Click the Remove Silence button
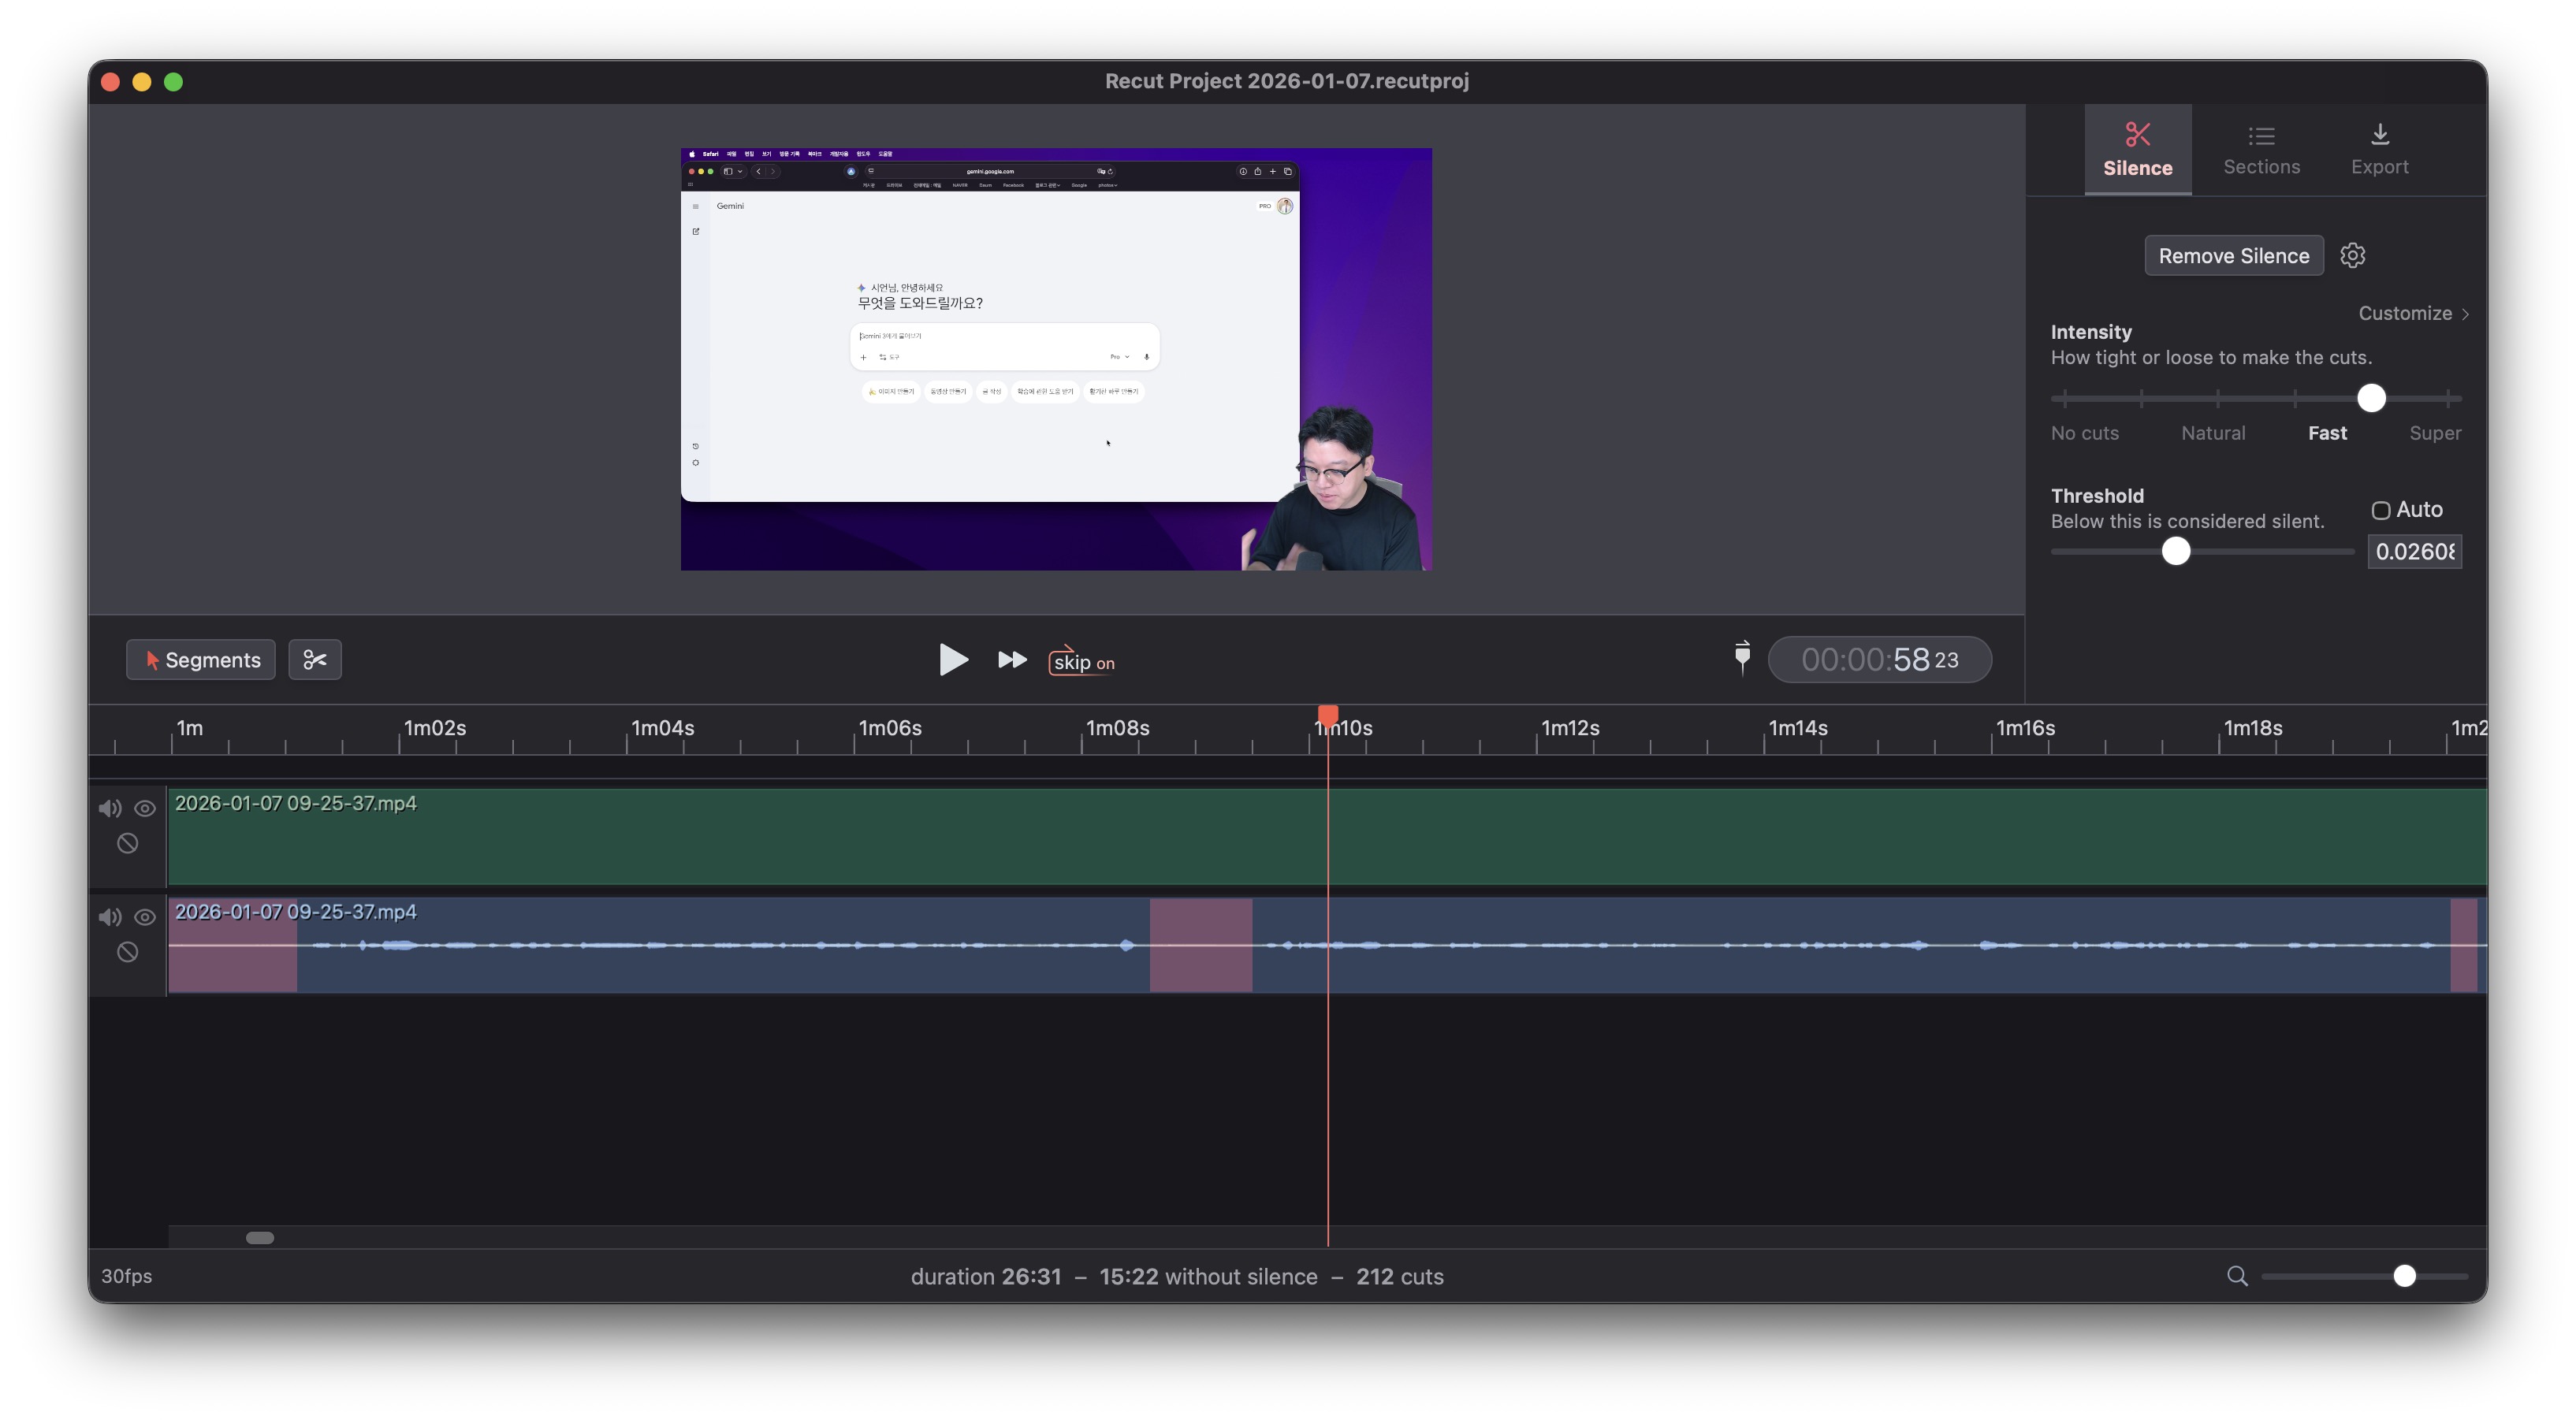Screen dimensions: 2576x1420 click(x=2233, y=256)
